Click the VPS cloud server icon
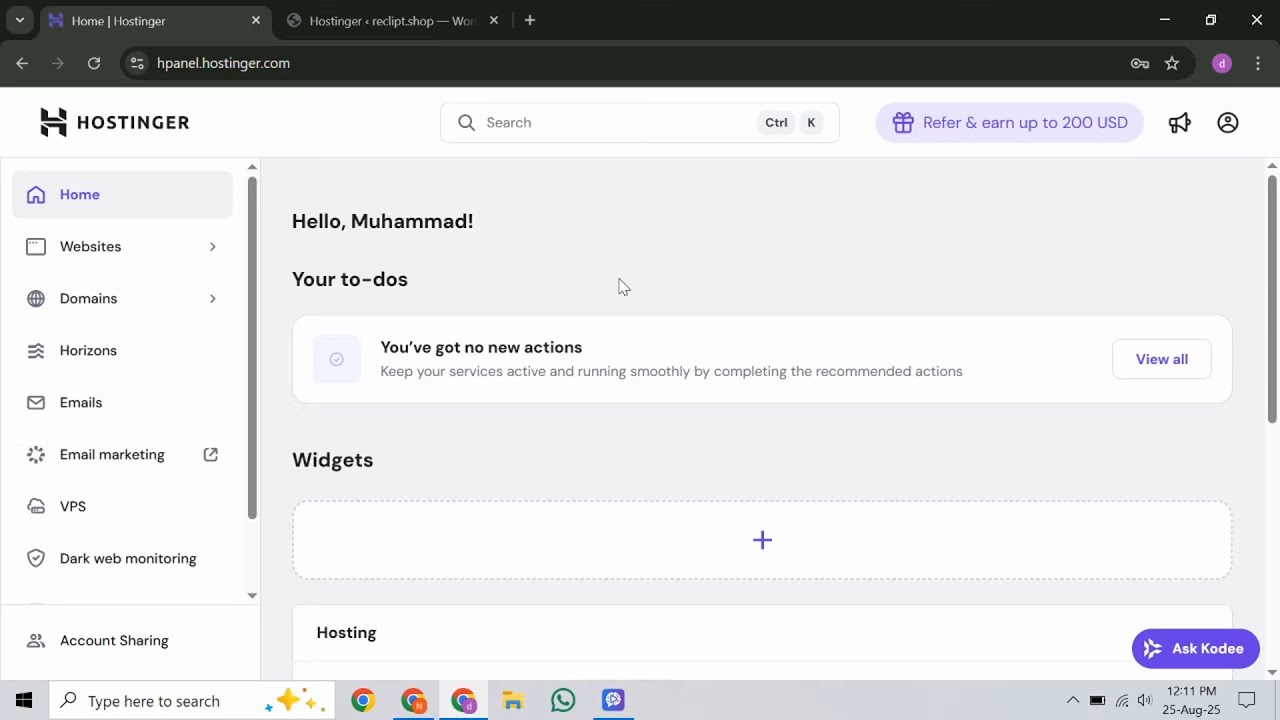The image size is (1280, 720). pyautogui.click(x=36, y=507)
